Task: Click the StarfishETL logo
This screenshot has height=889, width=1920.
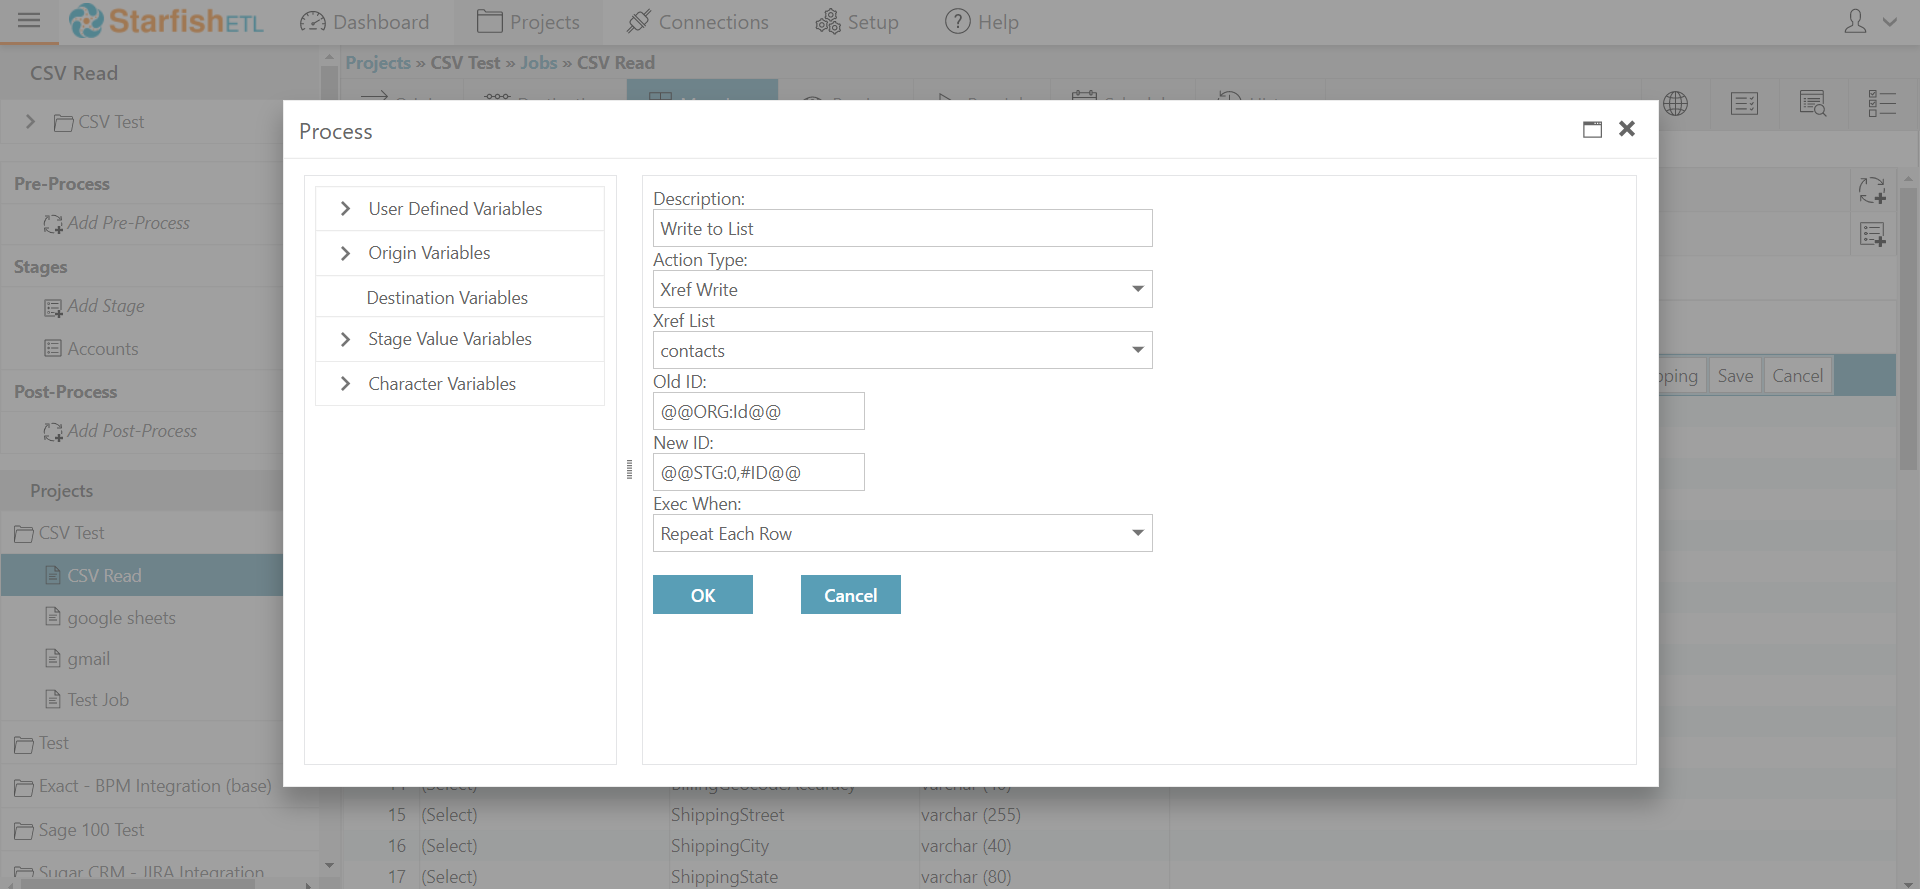Action: pyautogui.click(x=167, y=21)
